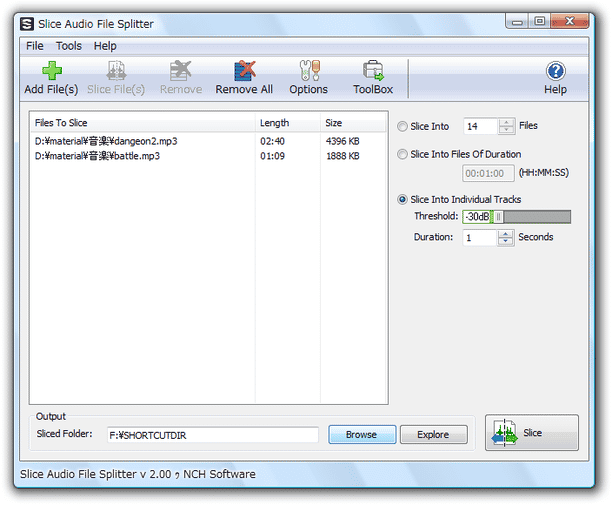The width and height of the screenshot is (612, 505).
Task: Decrease the Duration seconds value
Action: (x=505, y=242)
